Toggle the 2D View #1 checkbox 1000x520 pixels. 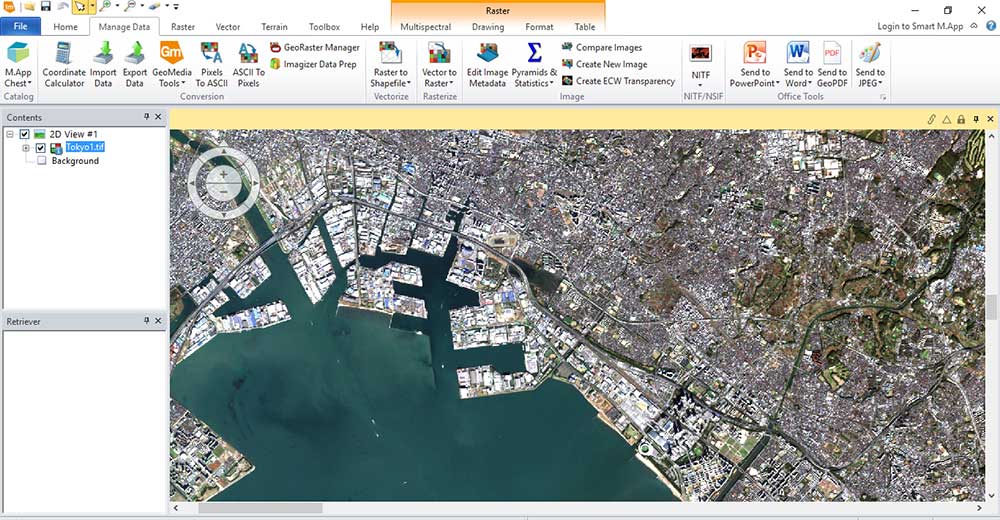tap(24, 134)
